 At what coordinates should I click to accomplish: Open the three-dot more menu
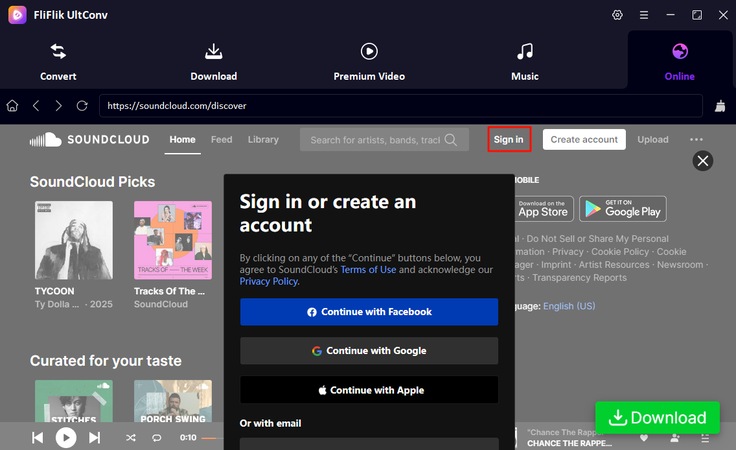(x=697, y=139)
